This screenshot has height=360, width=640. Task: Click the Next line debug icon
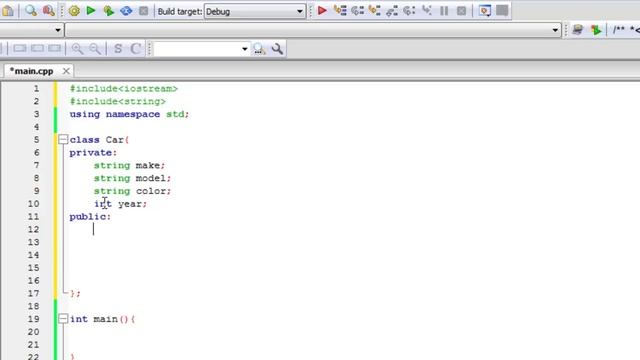(x=357, y=11)
